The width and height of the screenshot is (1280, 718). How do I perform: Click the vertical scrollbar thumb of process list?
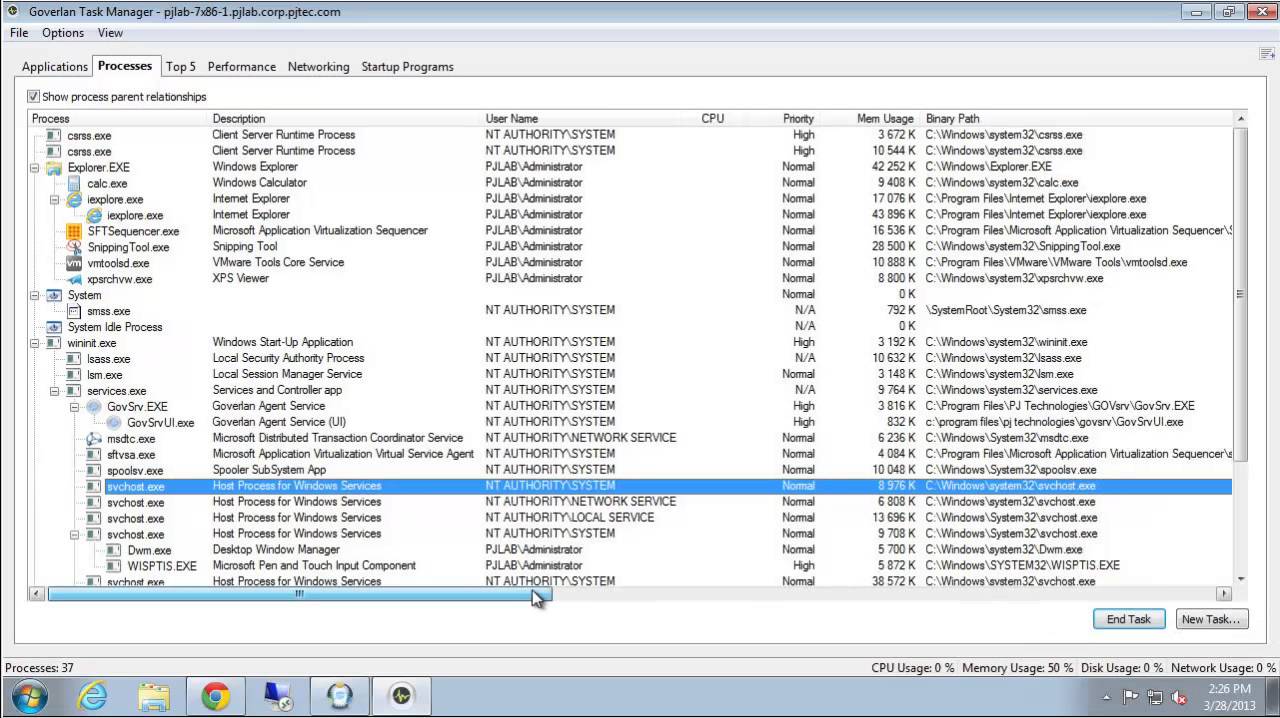point(1241,294)
